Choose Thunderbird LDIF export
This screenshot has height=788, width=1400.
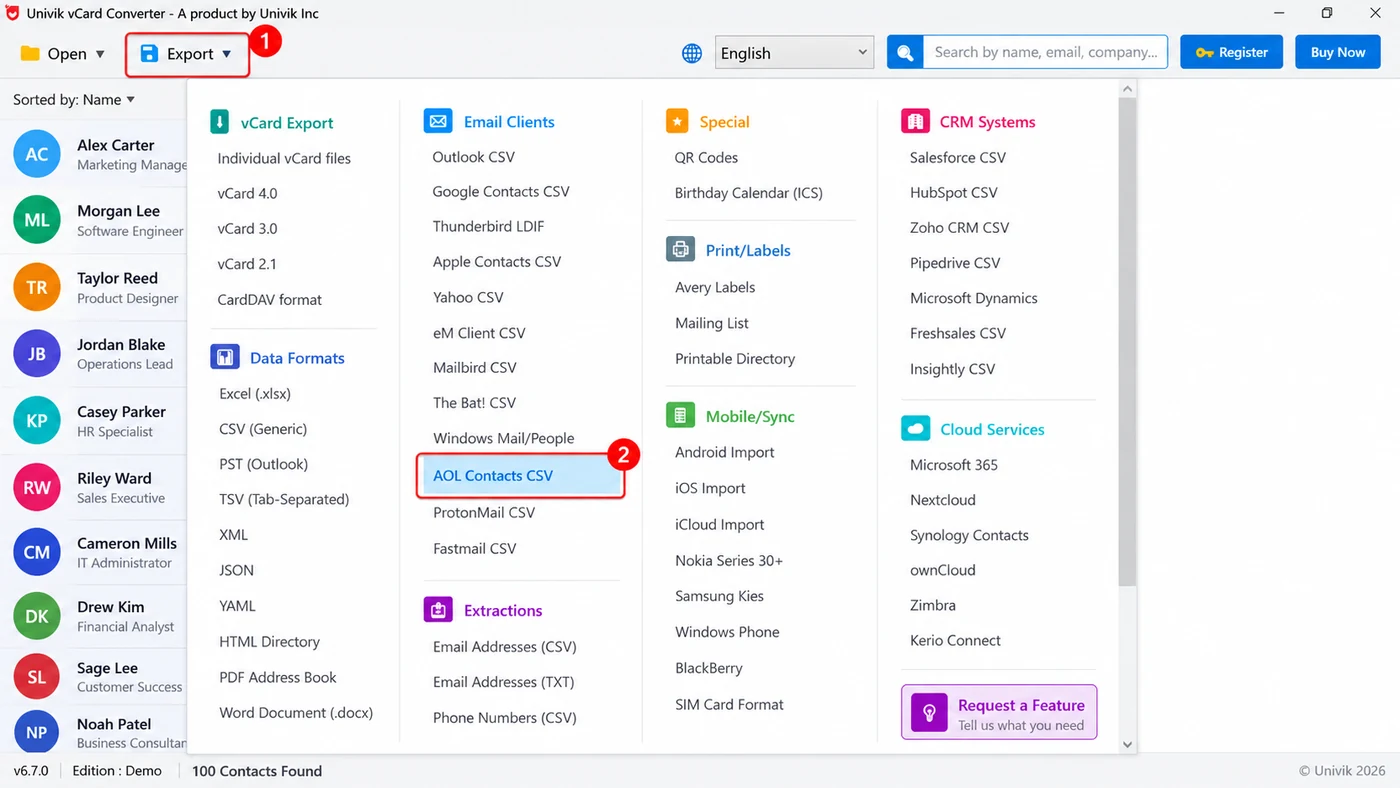pos(489,226)
